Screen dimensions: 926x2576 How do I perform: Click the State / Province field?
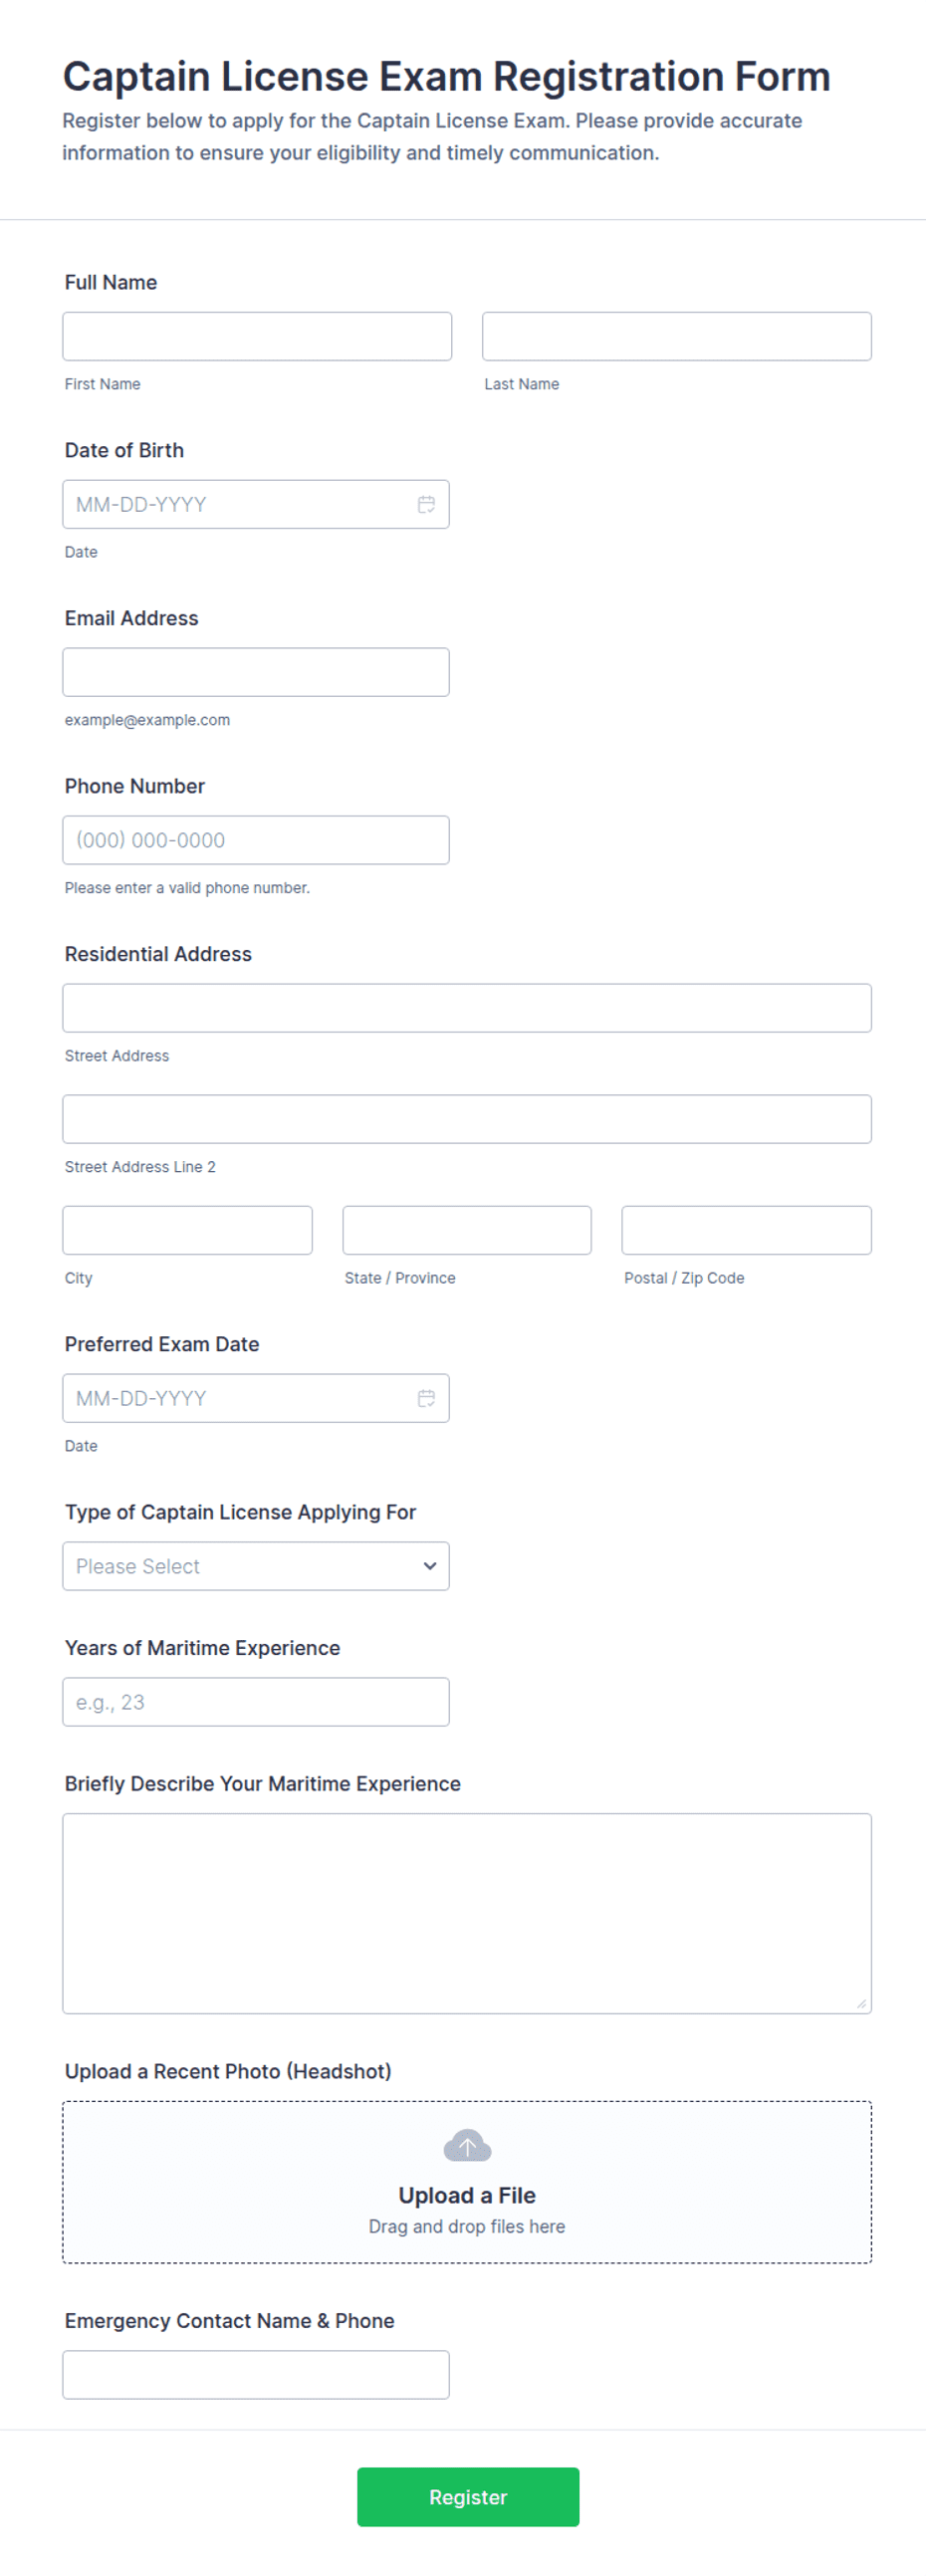(467, 1230)
